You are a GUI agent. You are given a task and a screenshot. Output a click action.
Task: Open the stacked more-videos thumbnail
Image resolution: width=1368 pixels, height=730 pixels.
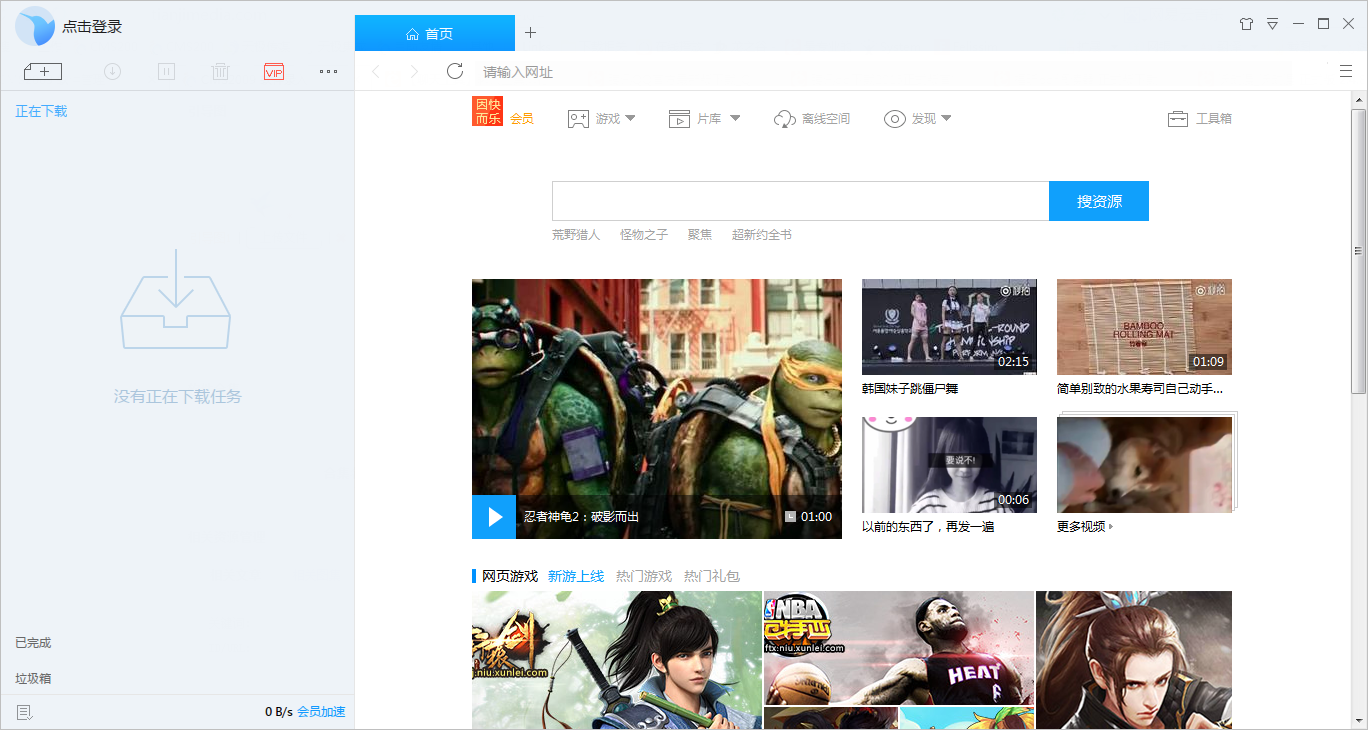click(1146, 463)
